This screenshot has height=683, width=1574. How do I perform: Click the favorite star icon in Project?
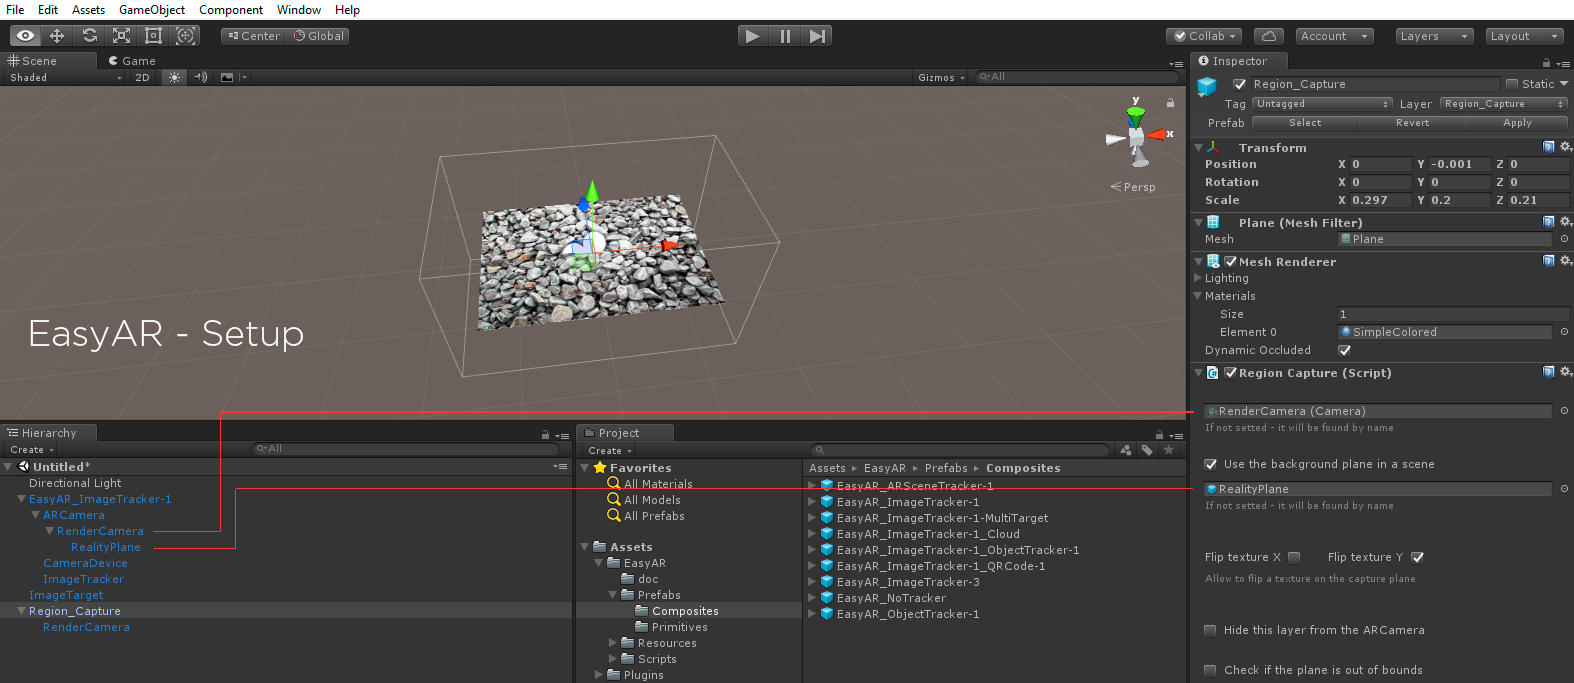pyautogui.click(x=1168, y=450)
